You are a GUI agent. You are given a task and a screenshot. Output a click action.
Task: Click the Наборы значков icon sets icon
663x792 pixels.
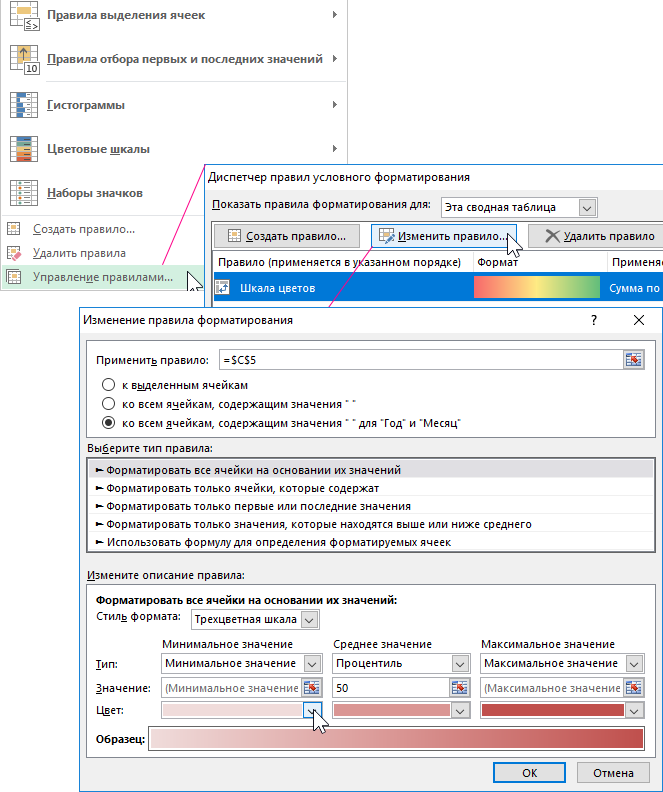[23, 192]
